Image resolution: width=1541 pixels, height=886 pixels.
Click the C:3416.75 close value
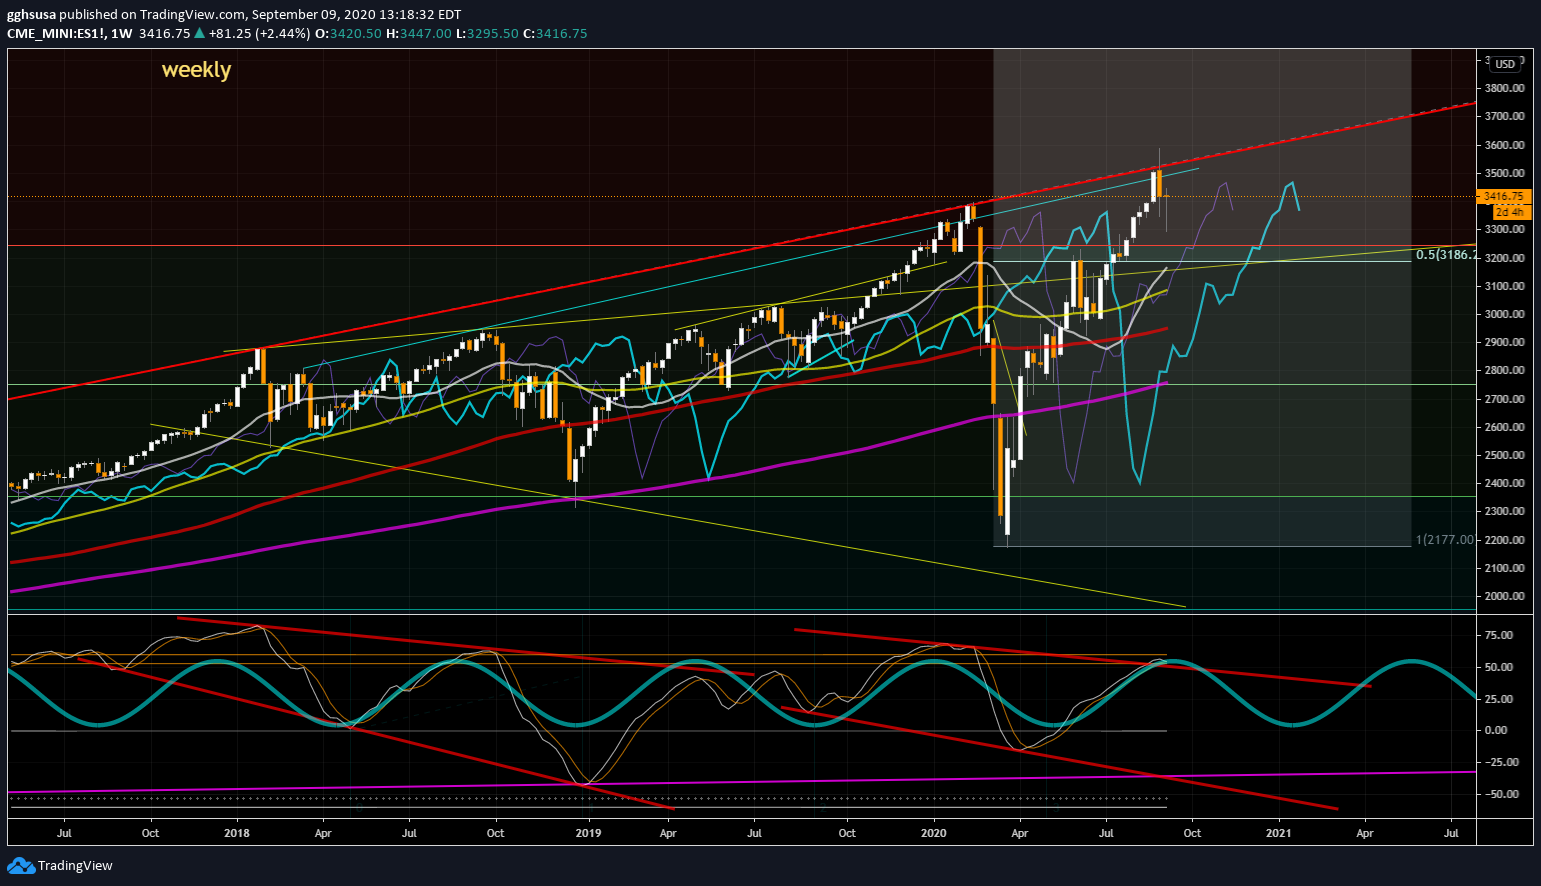click(555, 33)
